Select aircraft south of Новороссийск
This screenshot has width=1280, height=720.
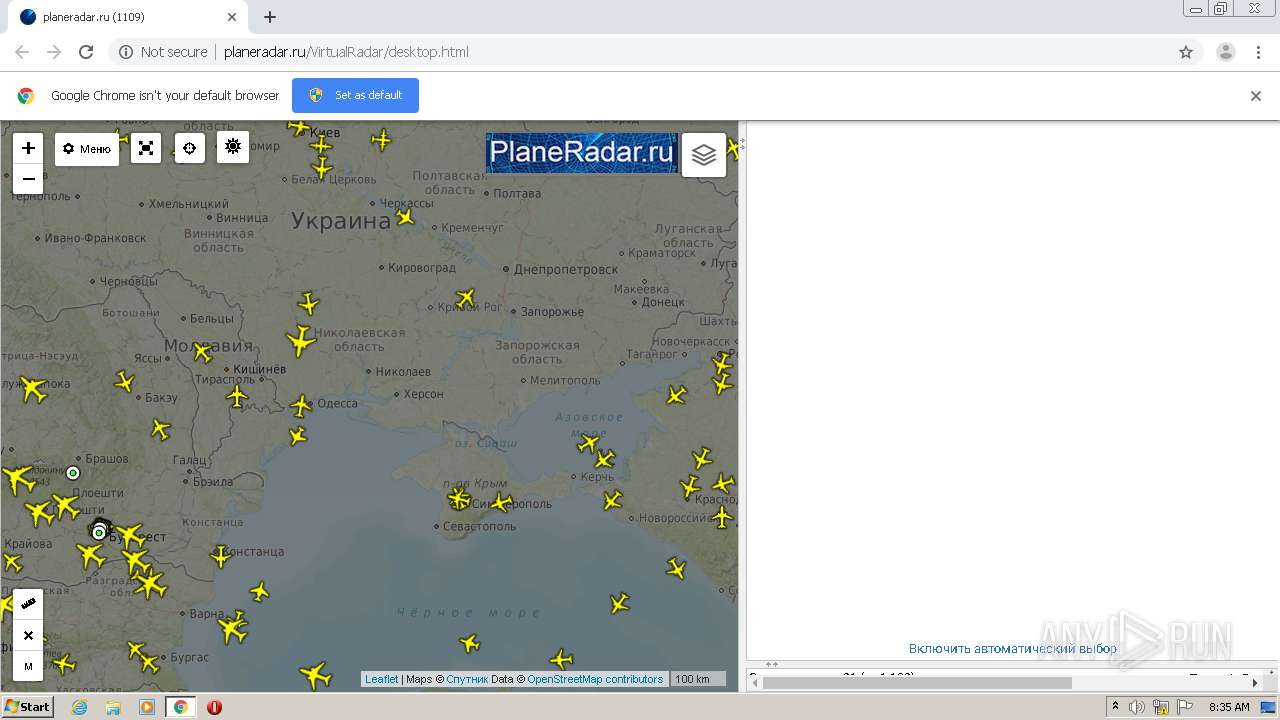click(x=676, y=569)
